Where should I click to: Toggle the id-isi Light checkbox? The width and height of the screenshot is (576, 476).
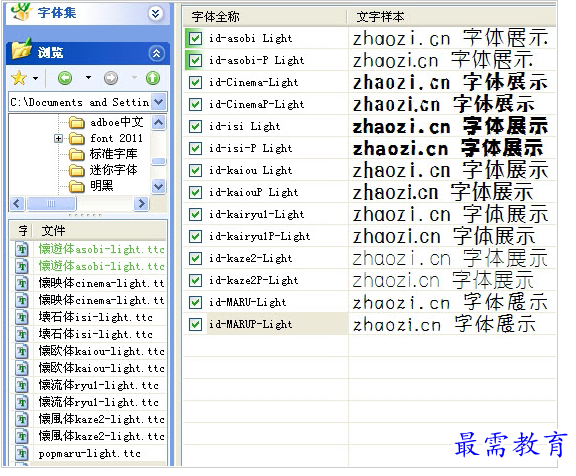195,126
